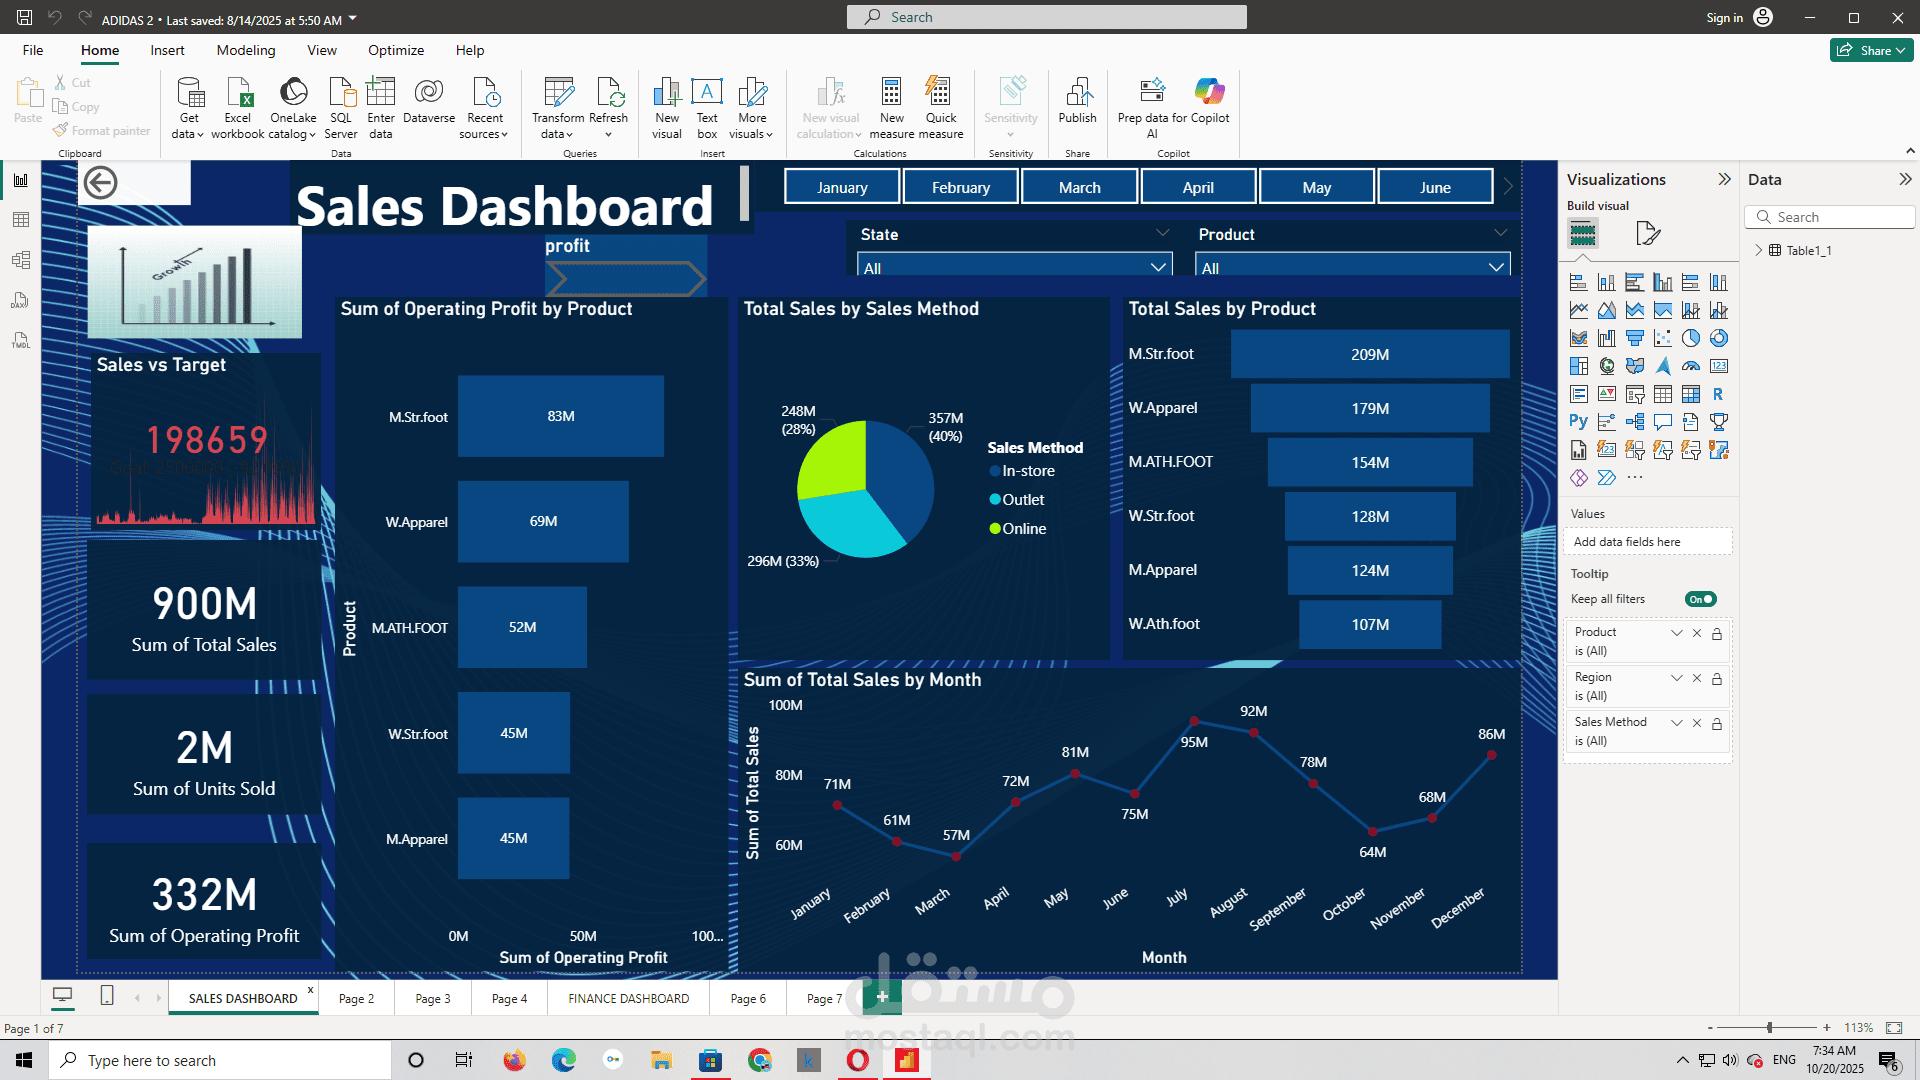Click the Copilot ribbon icon

point(1209,101)
